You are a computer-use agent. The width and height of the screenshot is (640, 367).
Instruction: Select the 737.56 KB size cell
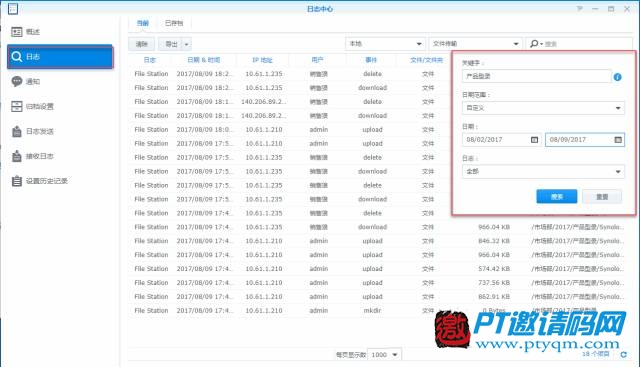point(494,282)
